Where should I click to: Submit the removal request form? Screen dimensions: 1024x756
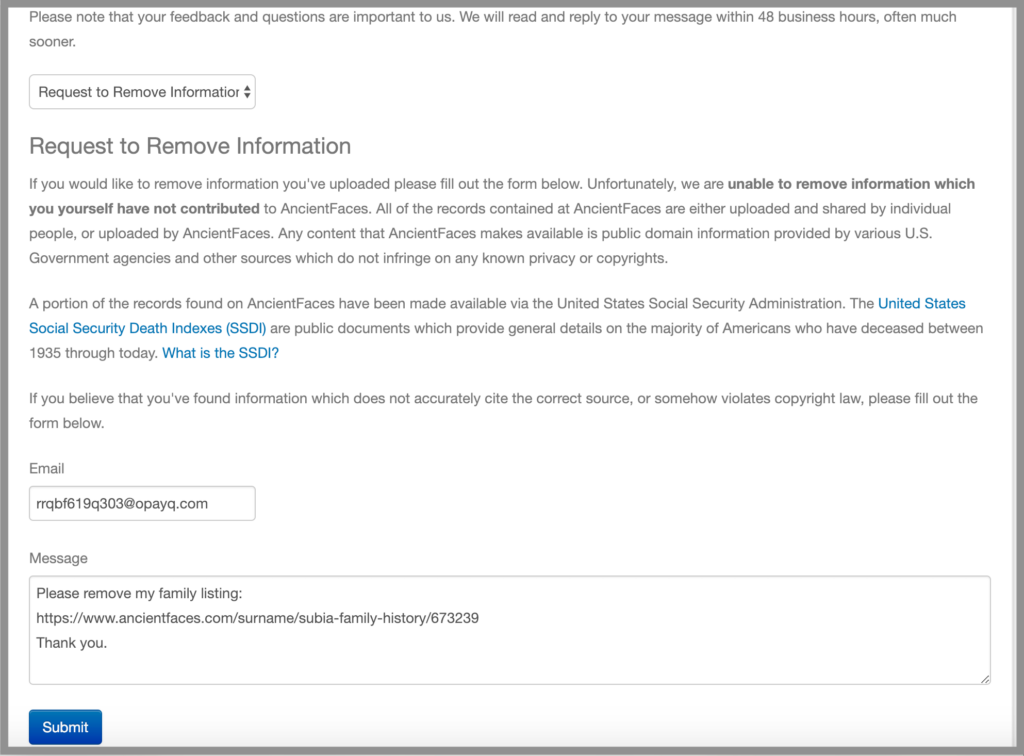pos(65,726)
